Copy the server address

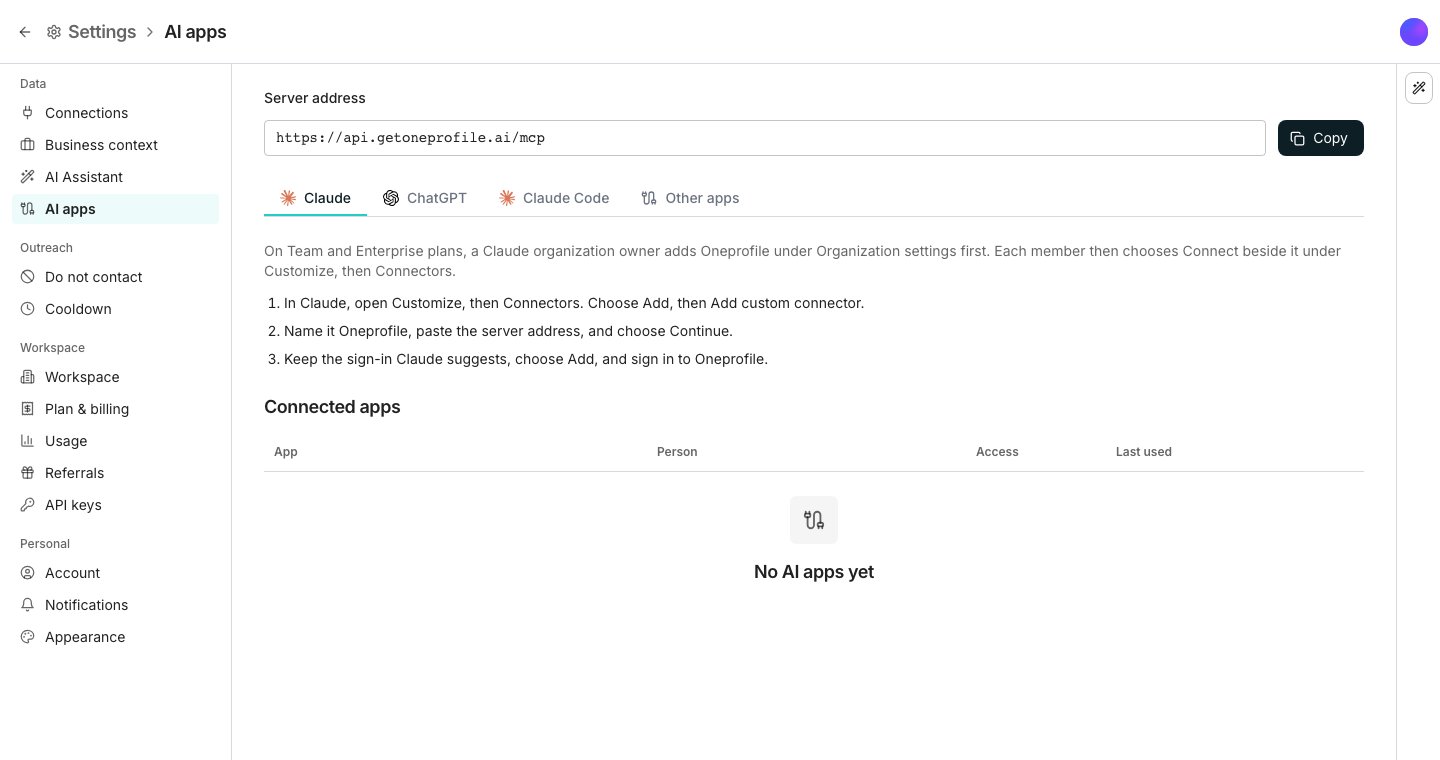pyautogui.click(x=1320, y=138)
